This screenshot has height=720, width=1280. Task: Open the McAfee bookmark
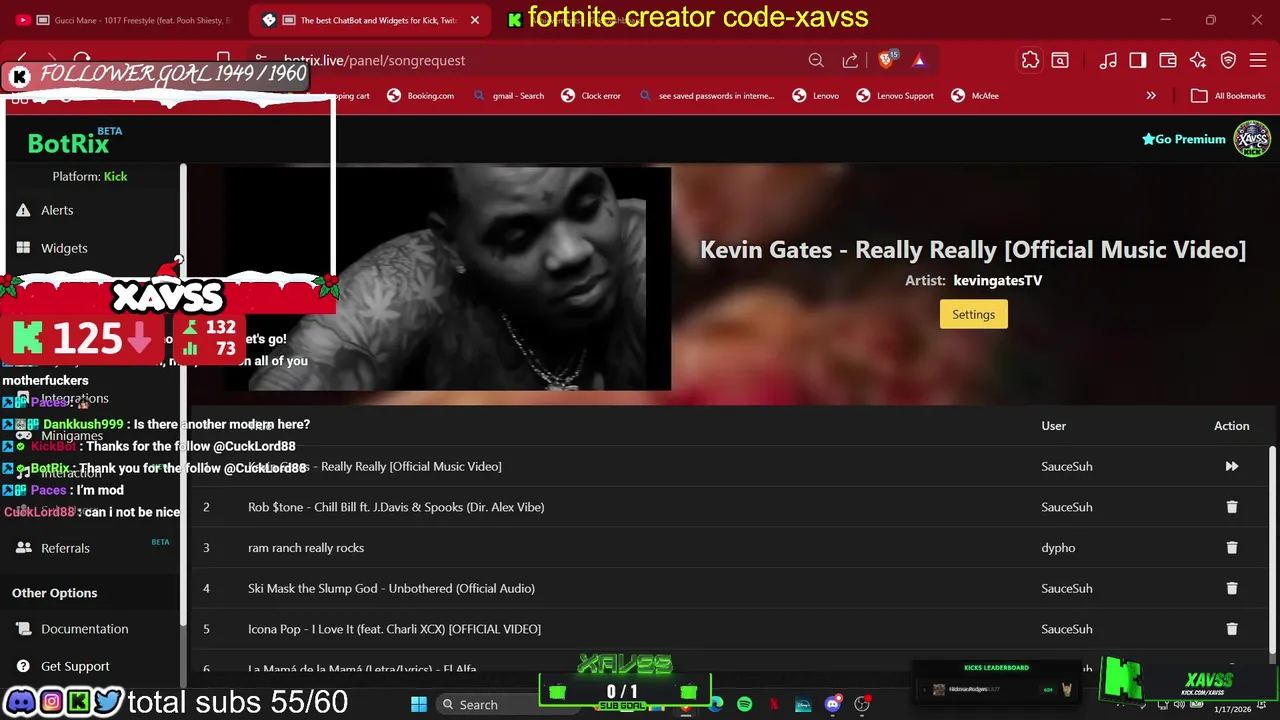974,96
